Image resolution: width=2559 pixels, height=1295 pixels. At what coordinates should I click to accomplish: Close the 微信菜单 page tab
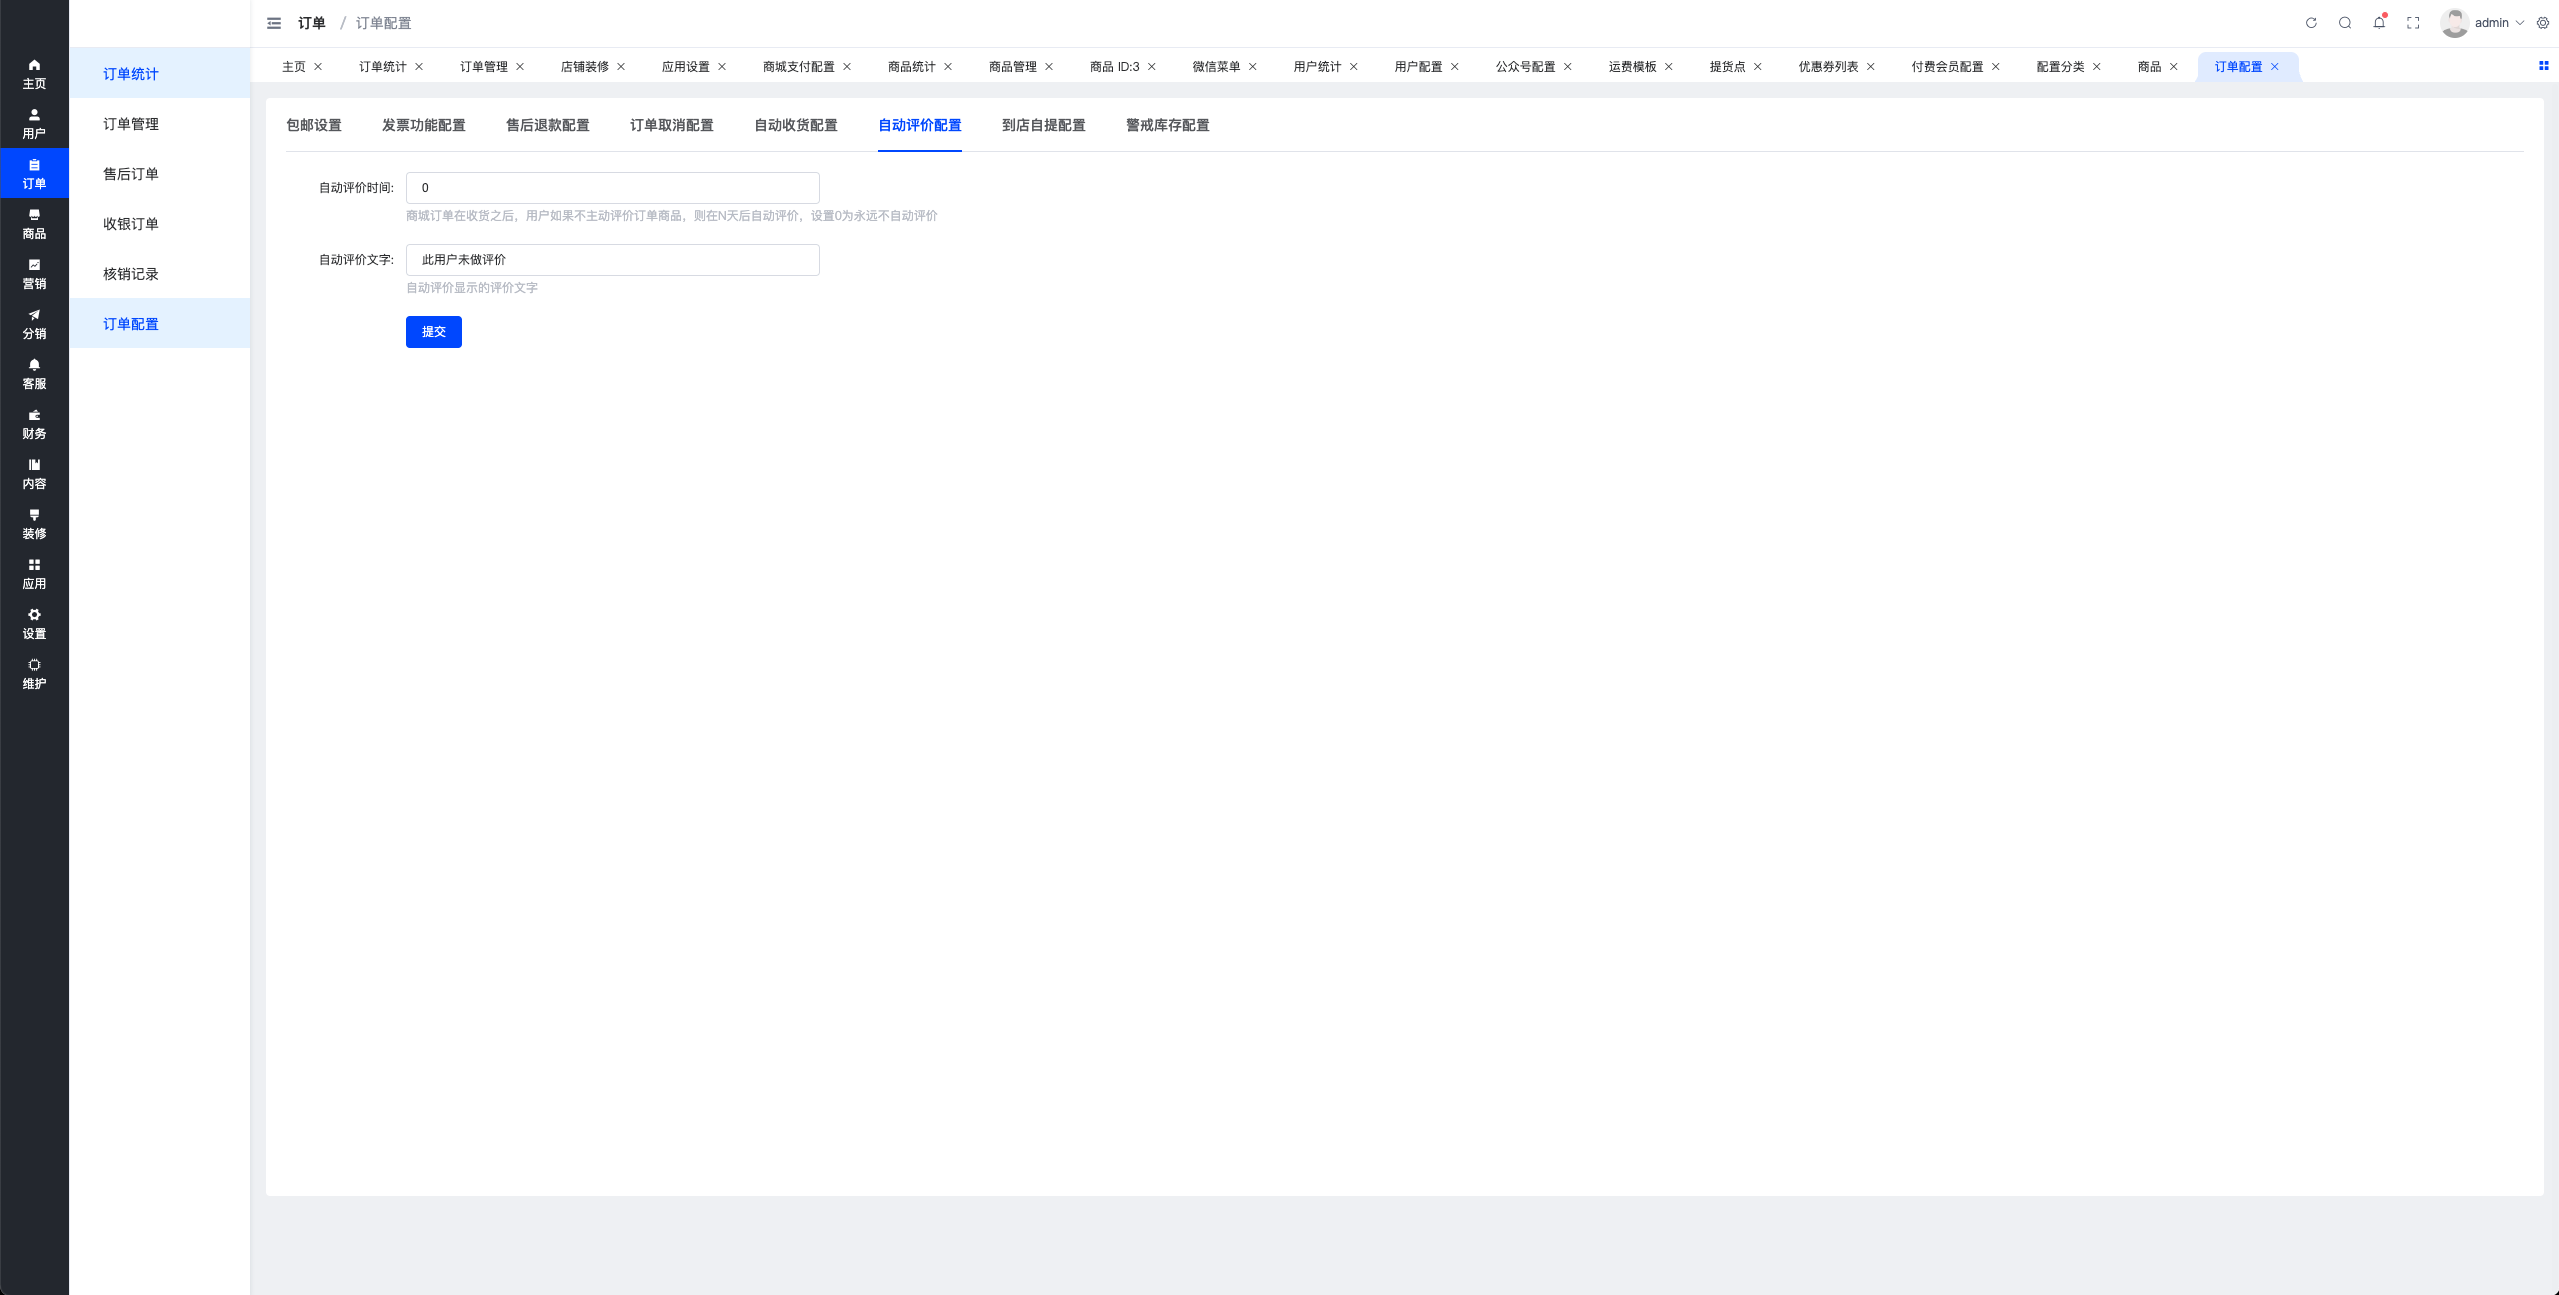coord(1253,67)
